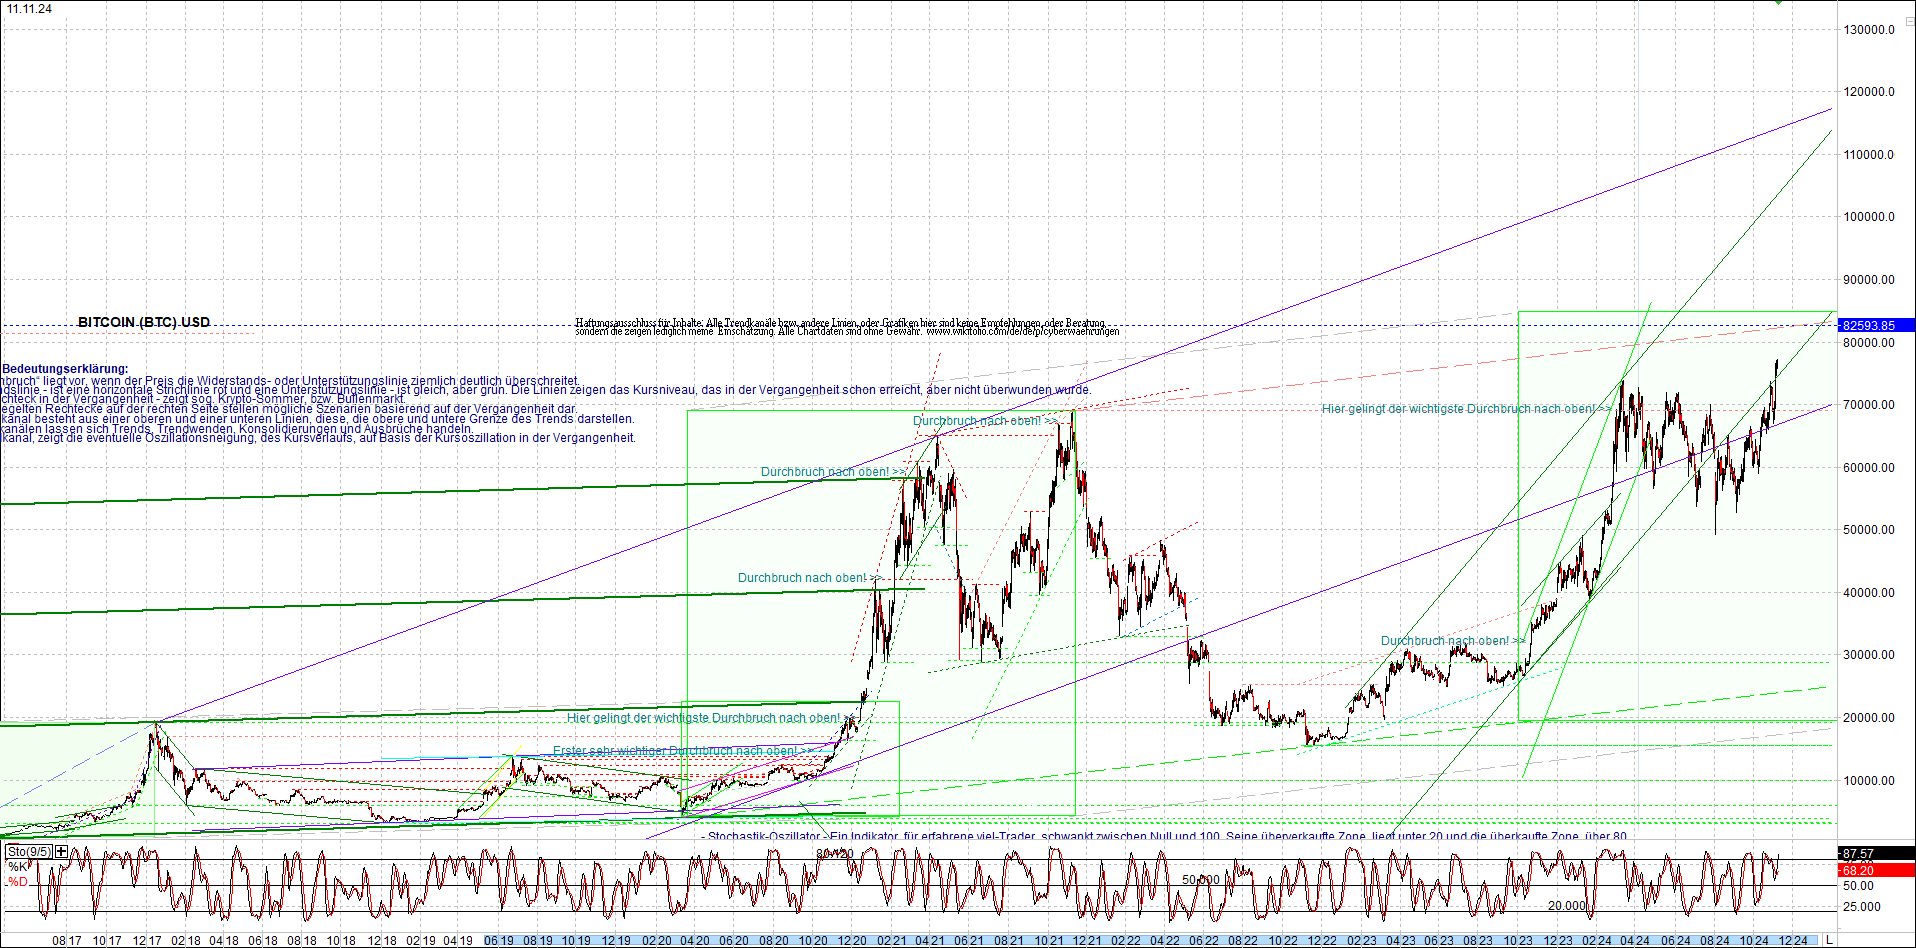Click the 04 21 time axis label

coord(930,941)
